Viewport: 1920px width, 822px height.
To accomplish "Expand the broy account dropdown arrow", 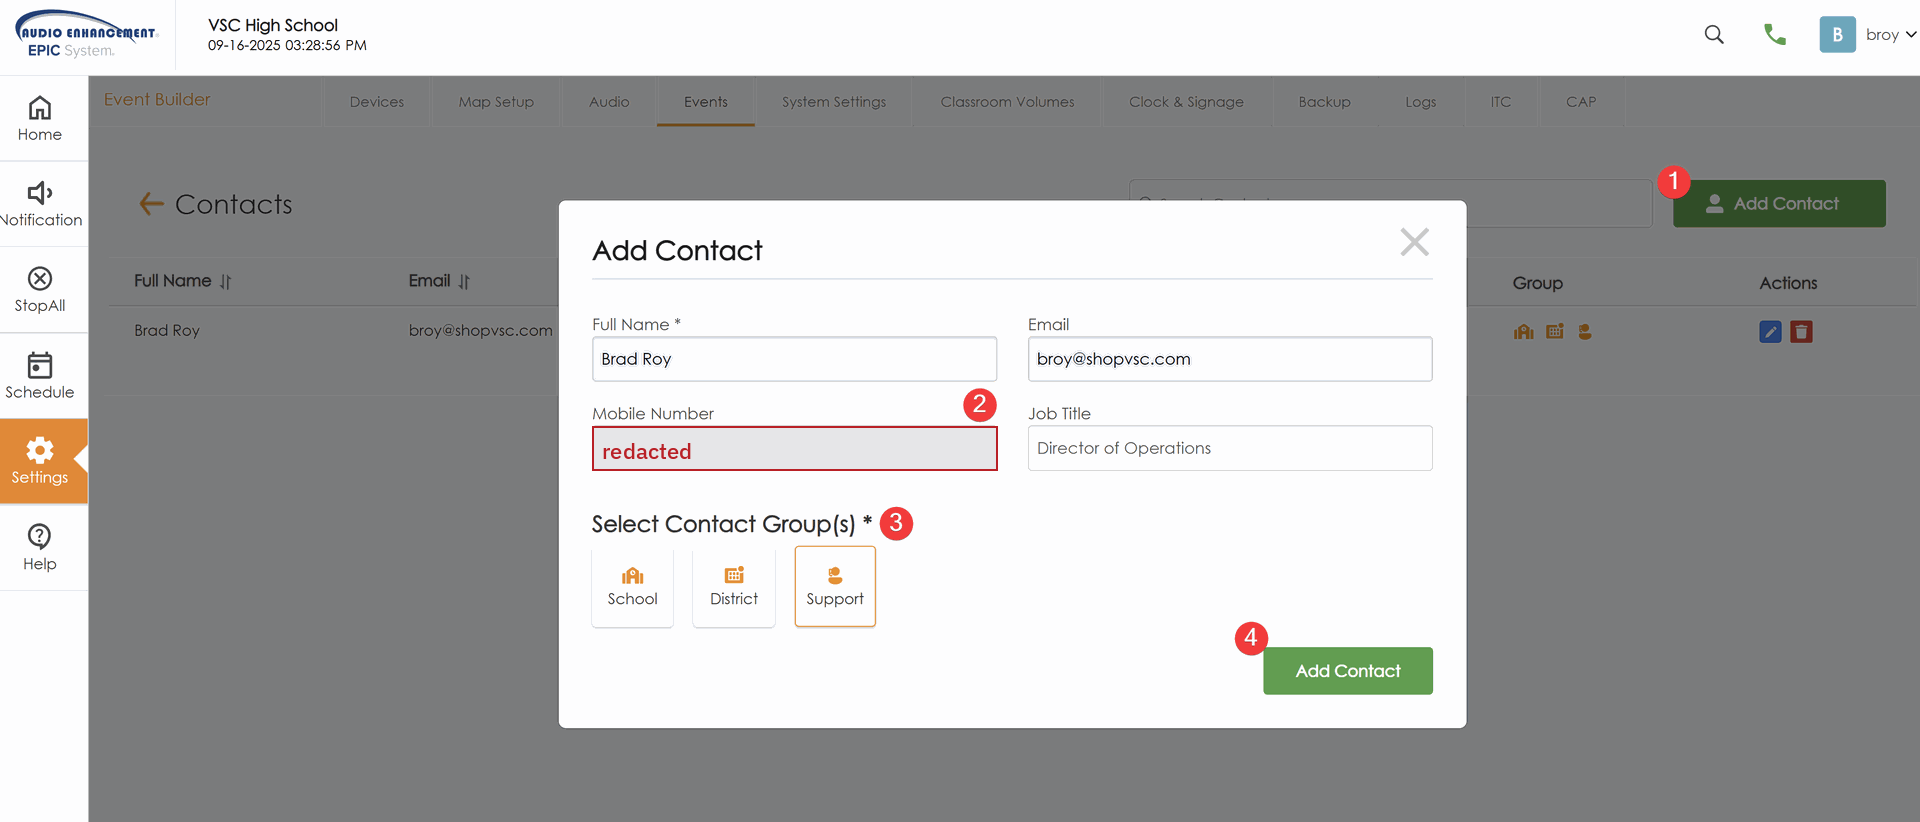I will pyautogui.click(x=1911, y=35).
